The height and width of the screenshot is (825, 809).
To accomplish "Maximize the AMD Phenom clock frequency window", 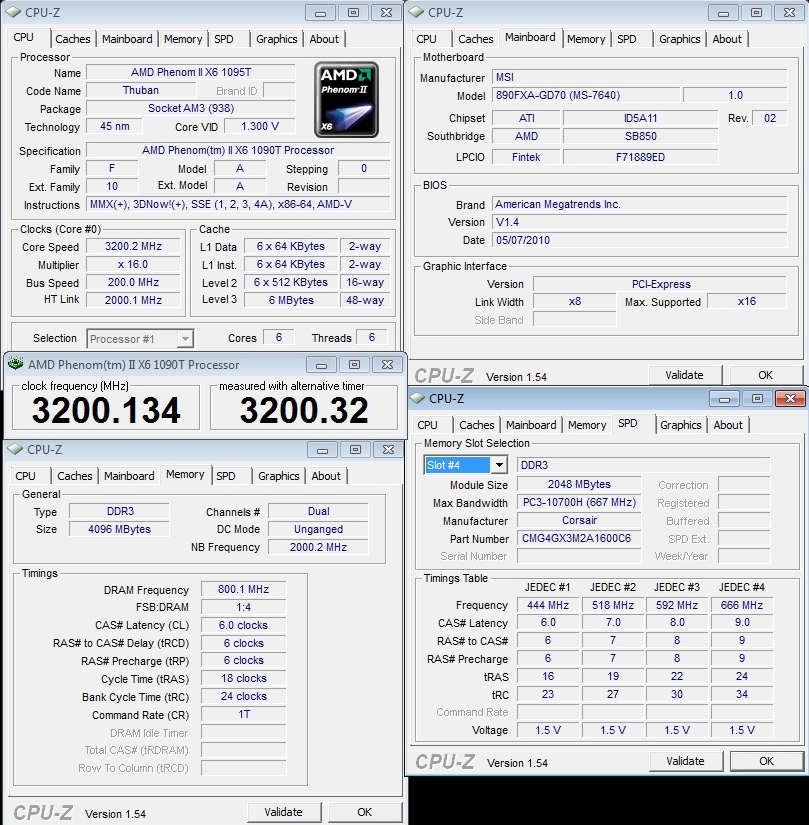I will [x=354, y=365].
